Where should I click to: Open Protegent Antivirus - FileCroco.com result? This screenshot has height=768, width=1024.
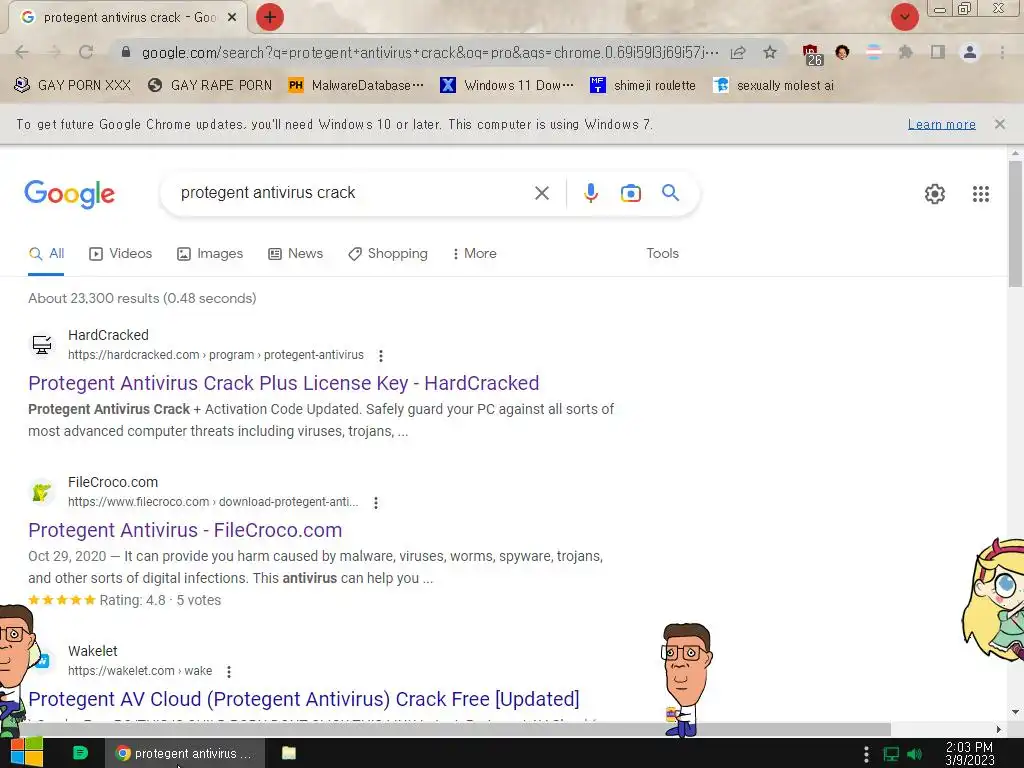click(185, 530)
